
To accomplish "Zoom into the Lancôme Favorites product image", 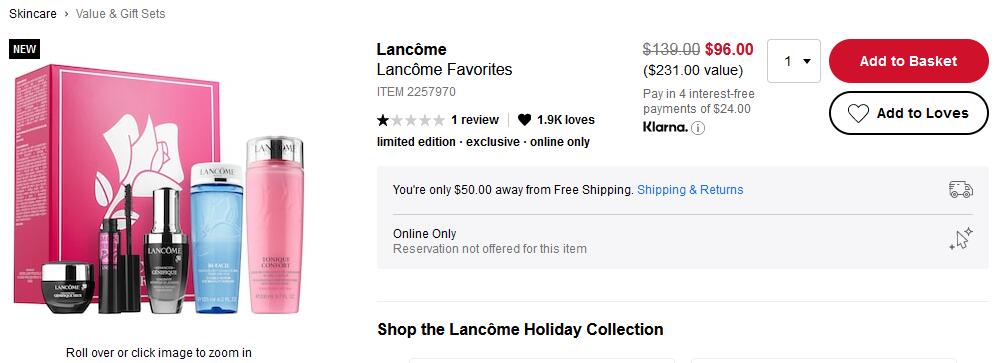I will tap(159, 189).
